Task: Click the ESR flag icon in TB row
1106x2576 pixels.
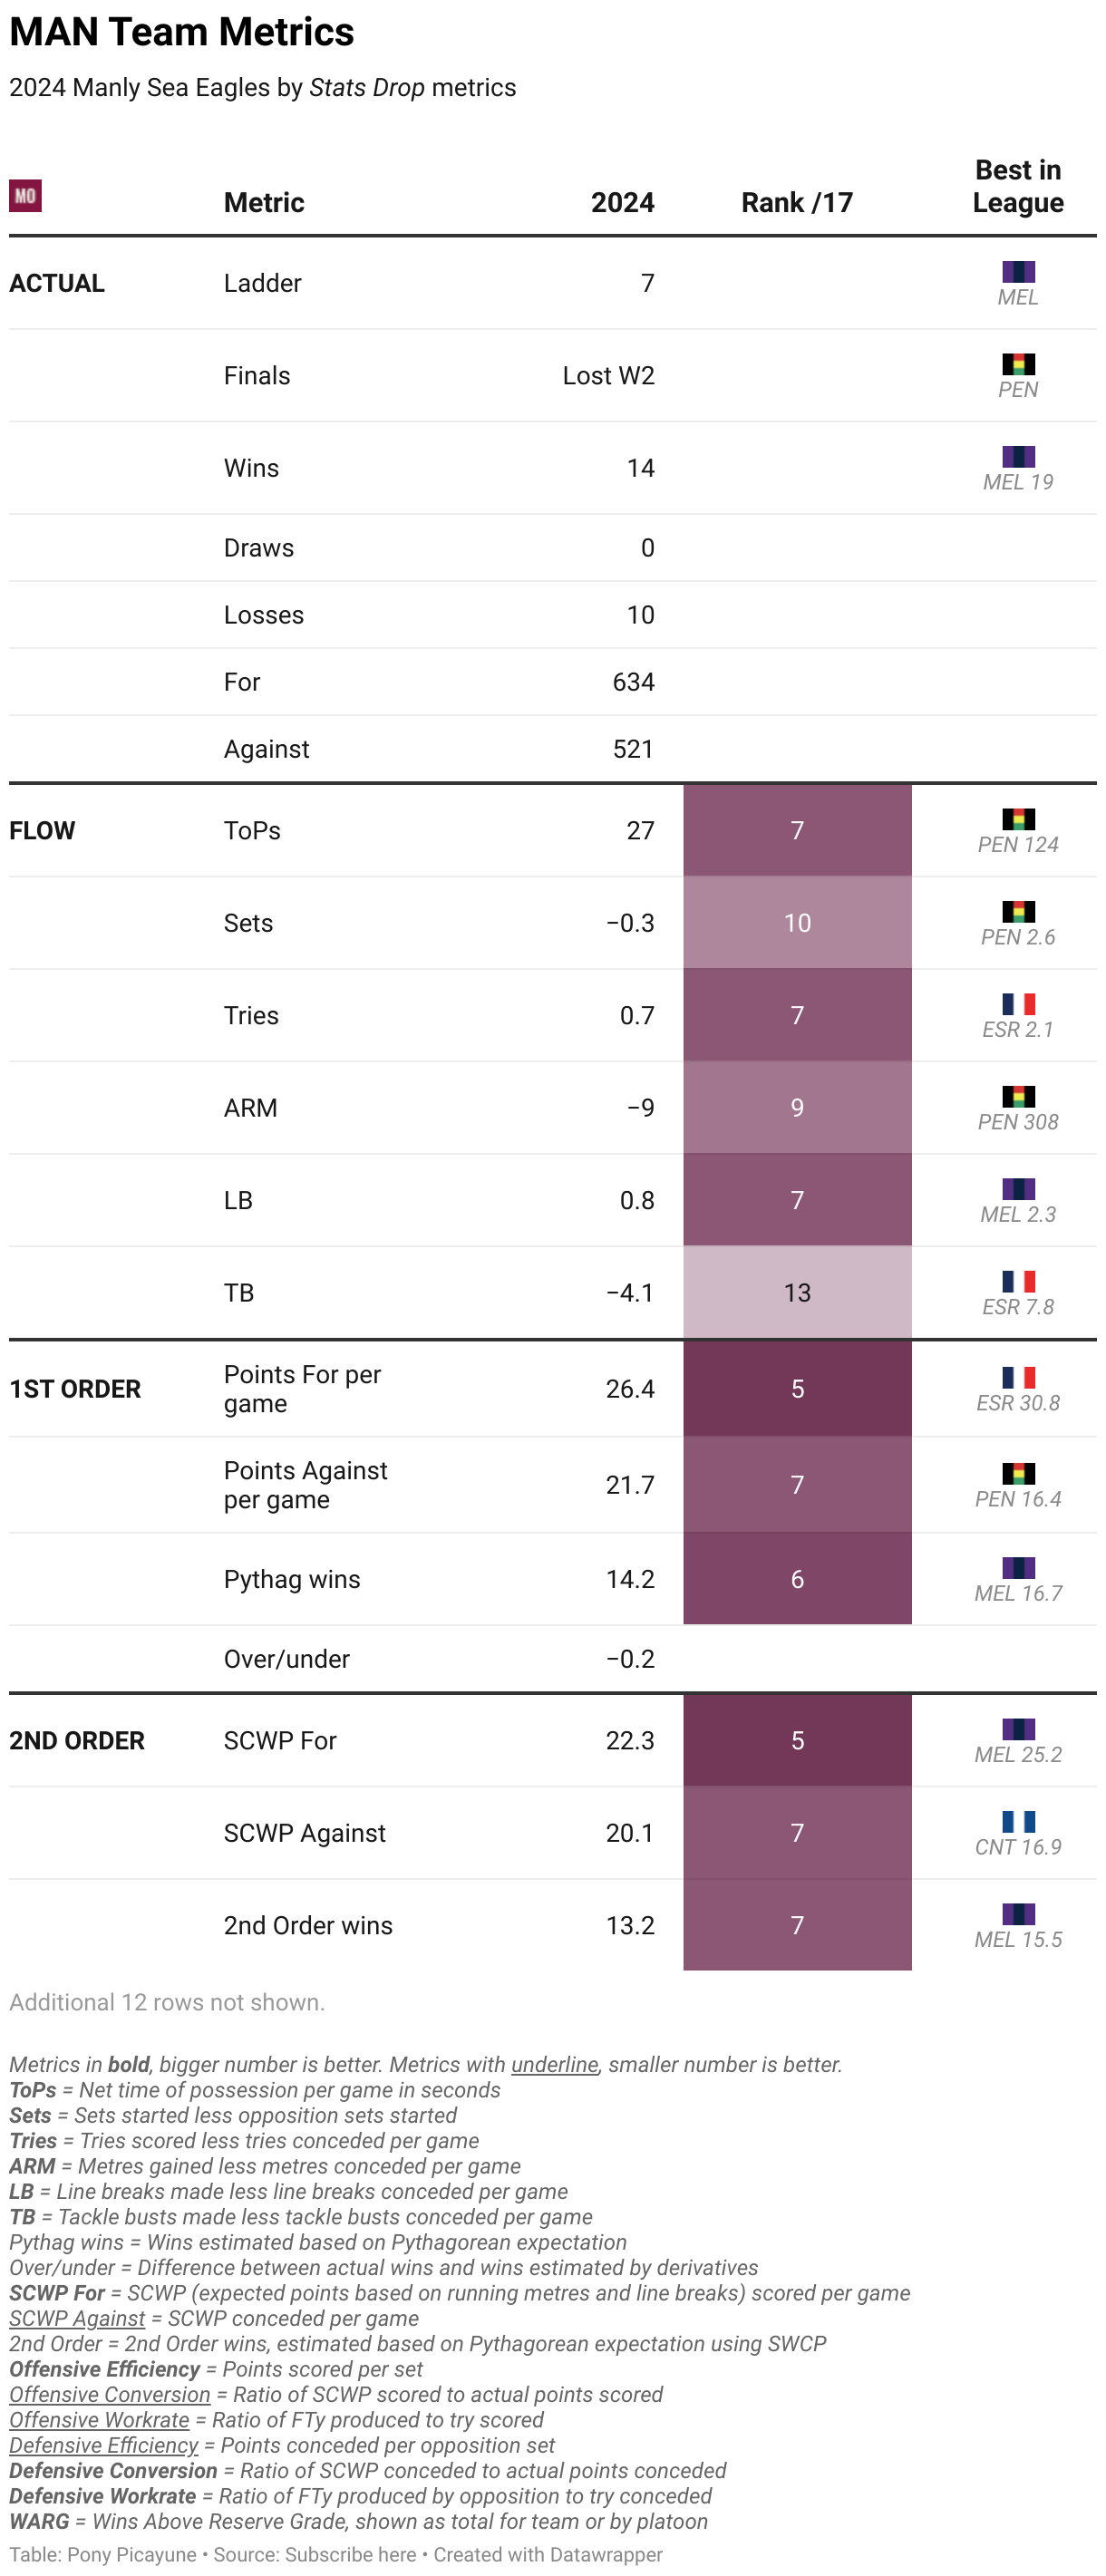Action: click(1018, 1281)
